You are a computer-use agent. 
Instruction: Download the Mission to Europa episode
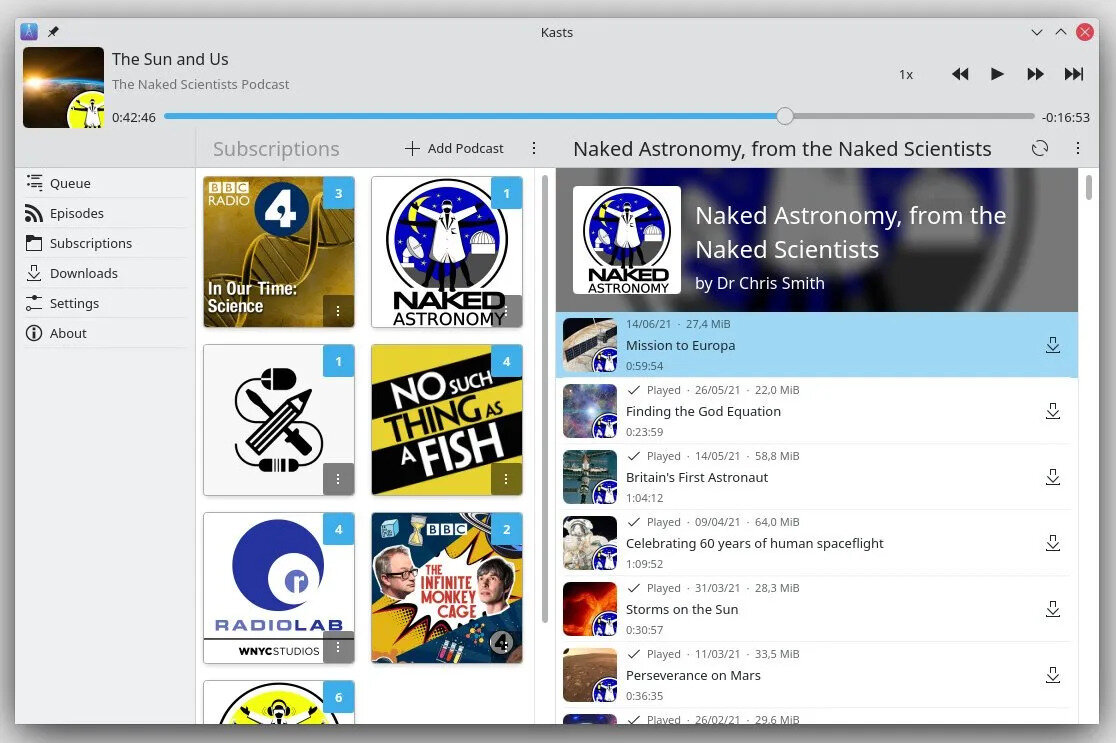(x=1053, y=345)
